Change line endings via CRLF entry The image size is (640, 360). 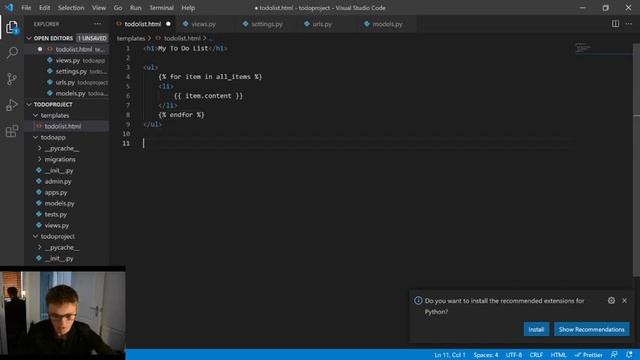pyautogui.click(x=536, y=355)
